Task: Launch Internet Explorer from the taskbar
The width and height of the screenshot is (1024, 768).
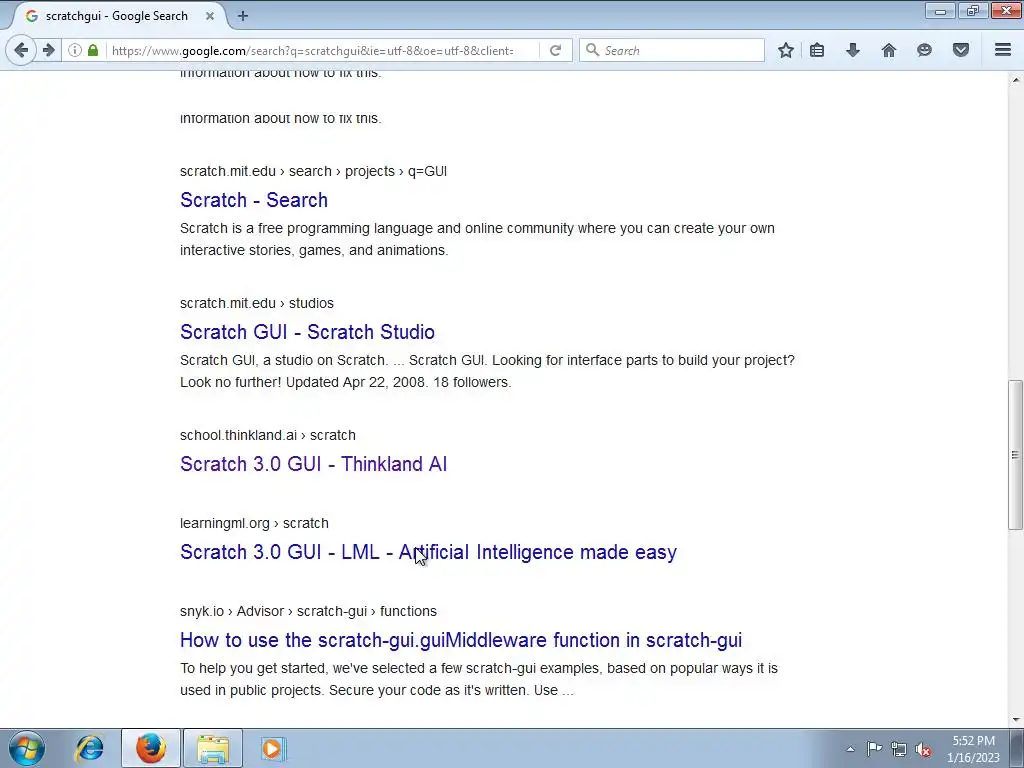Action: [x=89, y=748]
